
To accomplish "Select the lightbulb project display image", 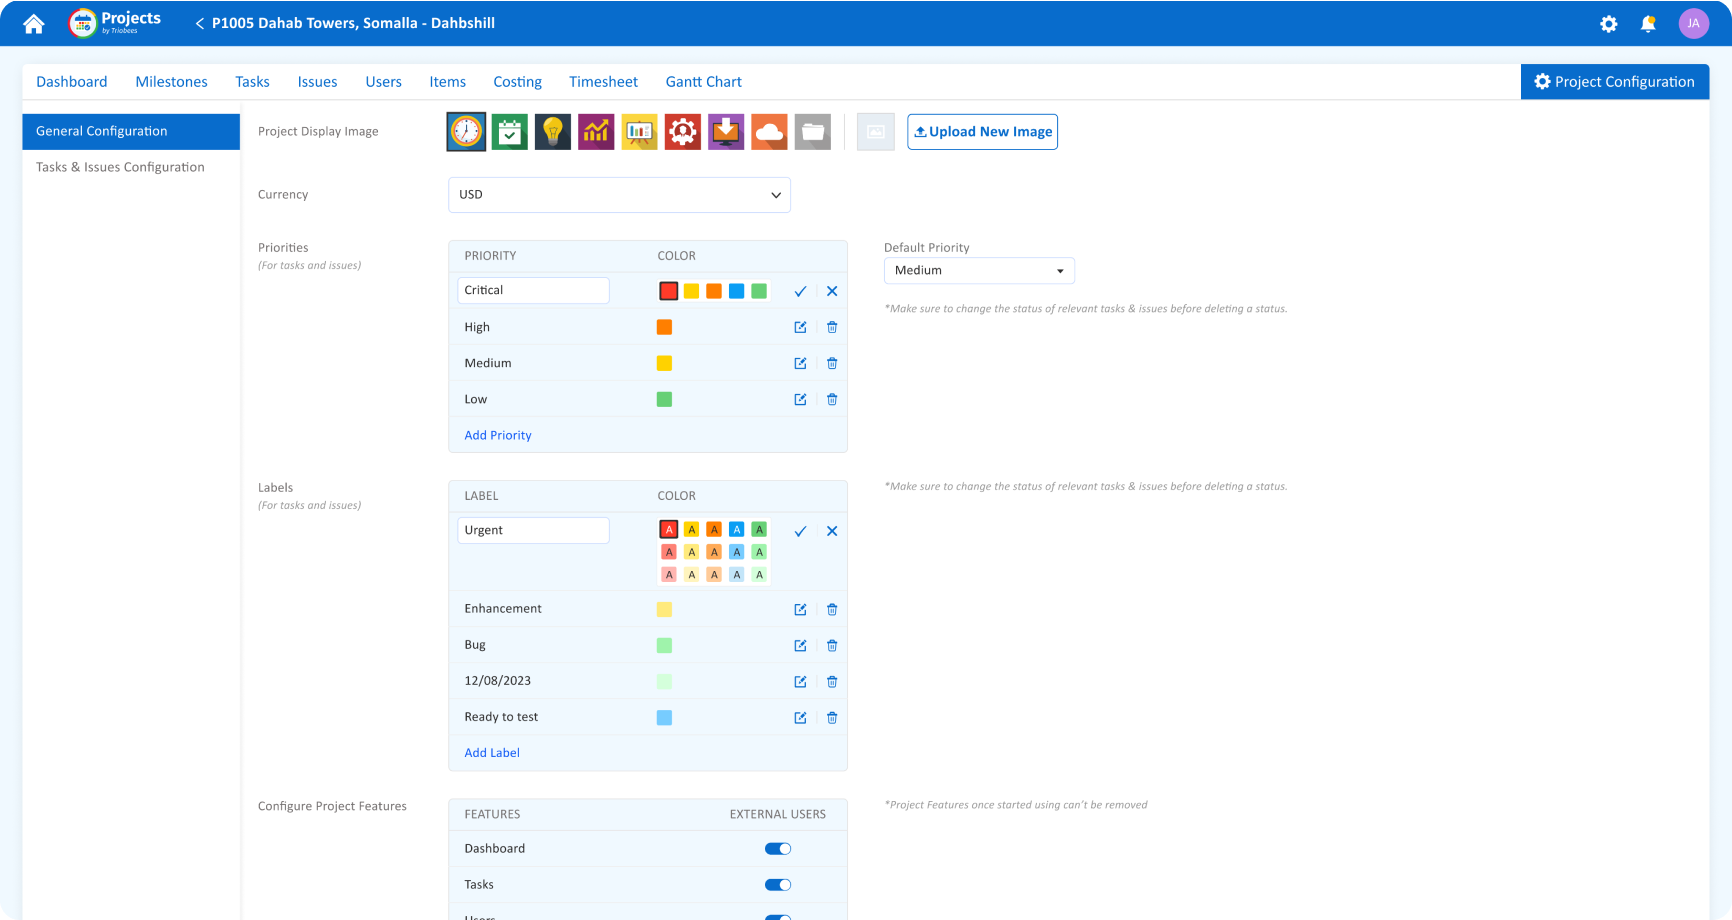I will coord(552,132).
